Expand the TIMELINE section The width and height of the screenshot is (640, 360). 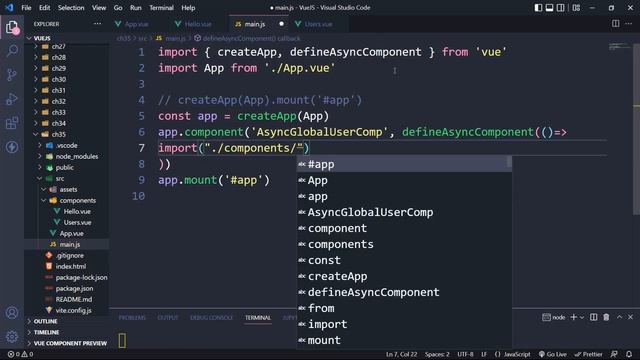click(x=47, y=332)
